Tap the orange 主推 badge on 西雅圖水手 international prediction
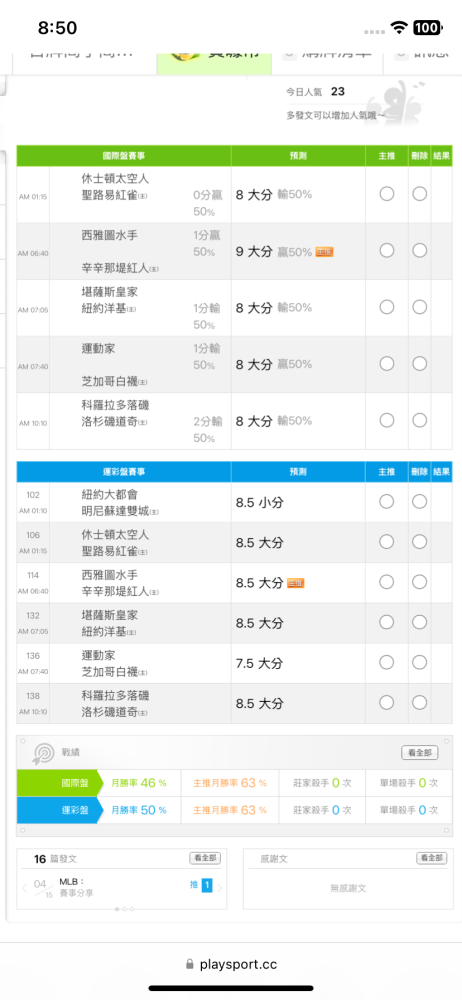This screenshot has width=462, height=1000. click(x=324, y=252)
